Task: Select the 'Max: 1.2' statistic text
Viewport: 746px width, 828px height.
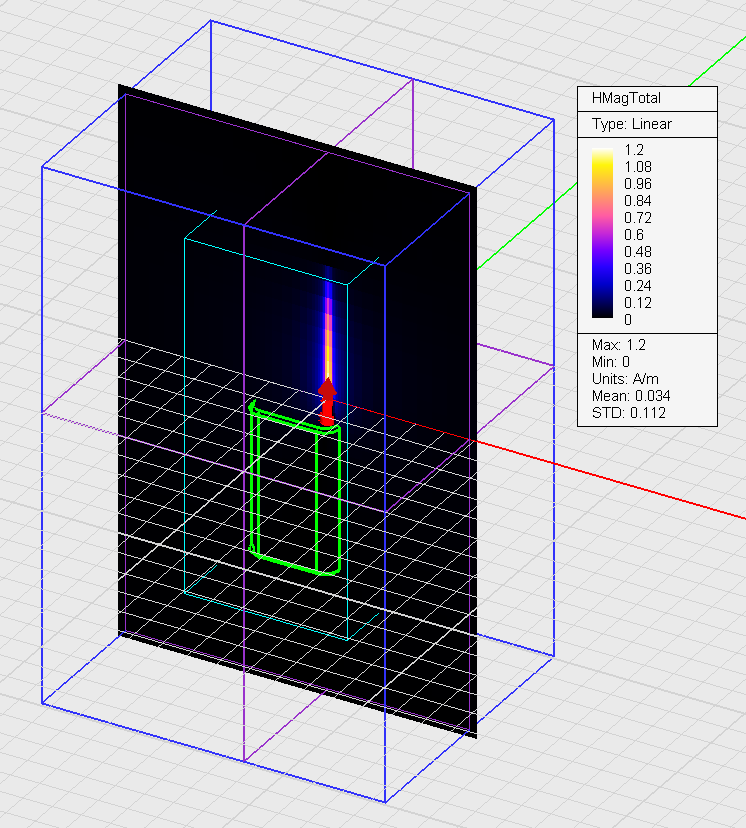Action: [x=620, y=345]
